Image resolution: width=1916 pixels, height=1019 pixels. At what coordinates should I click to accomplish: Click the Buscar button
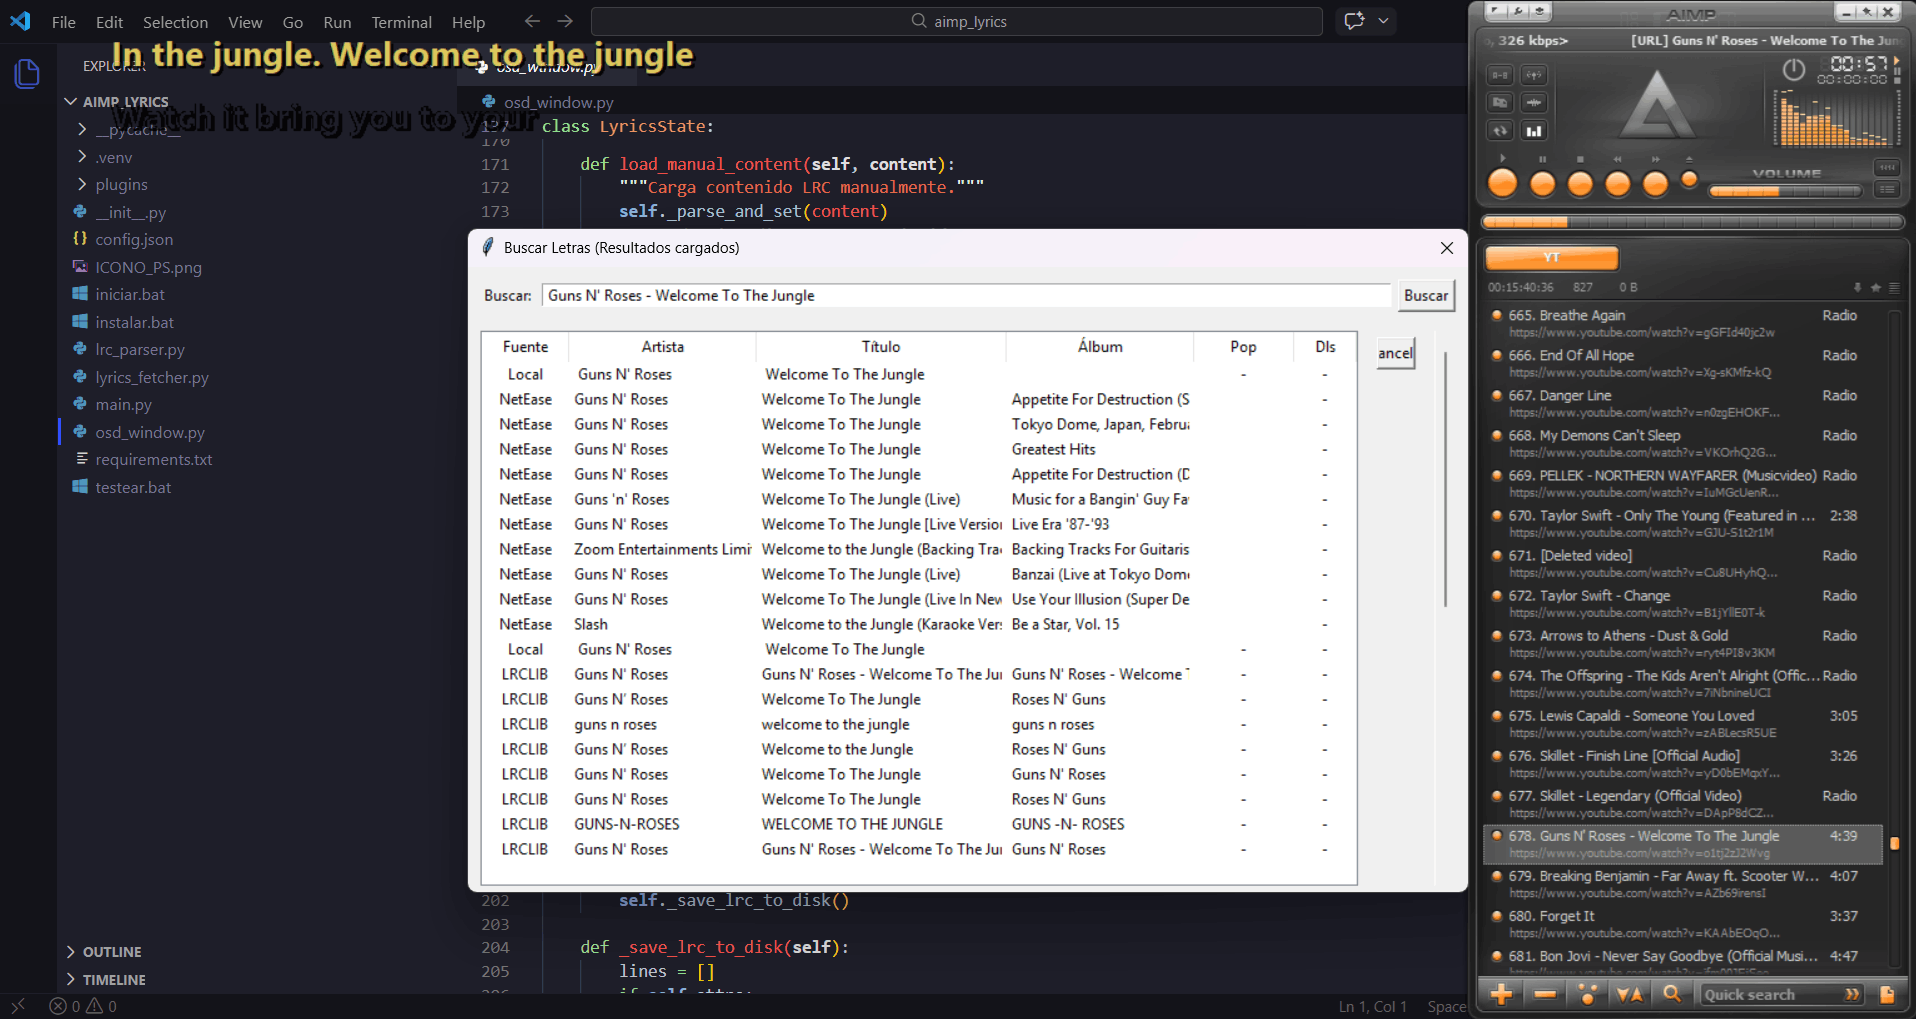click(x=1425, y=296)
